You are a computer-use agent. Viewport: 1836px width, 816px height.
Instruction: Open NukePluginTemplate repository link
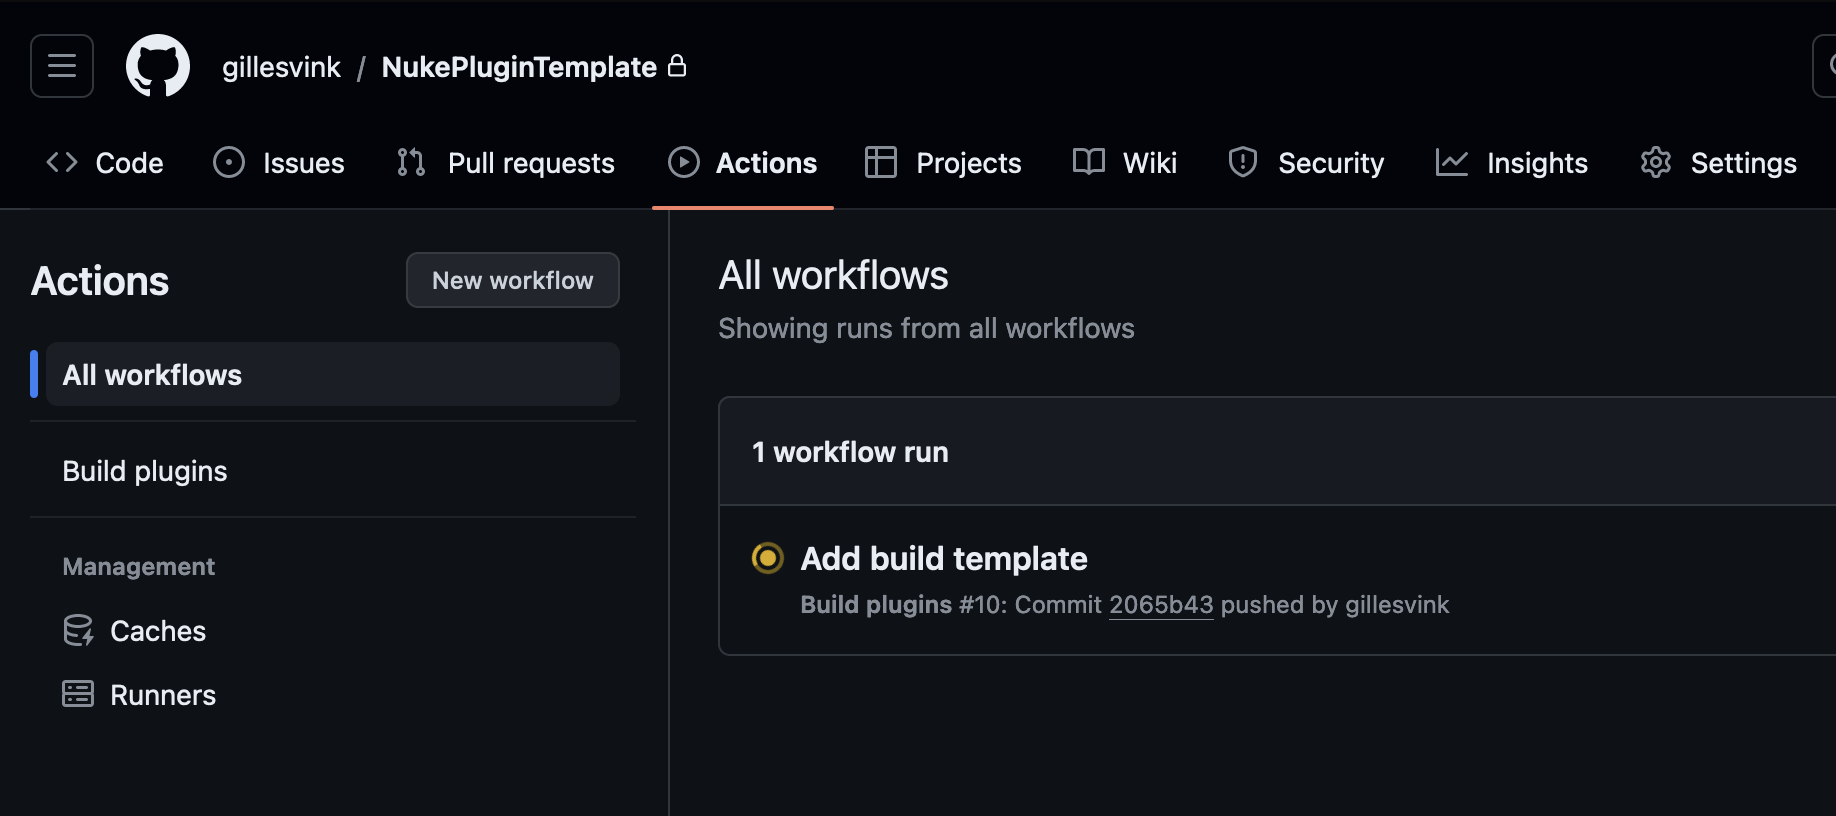coord(519,67)
